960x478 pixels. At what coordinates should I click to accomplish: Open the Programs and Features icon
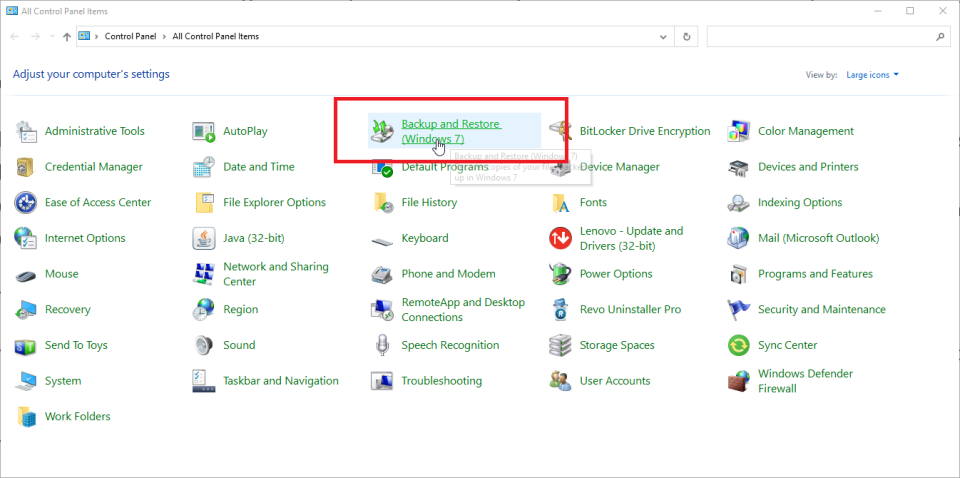[739, 274]
